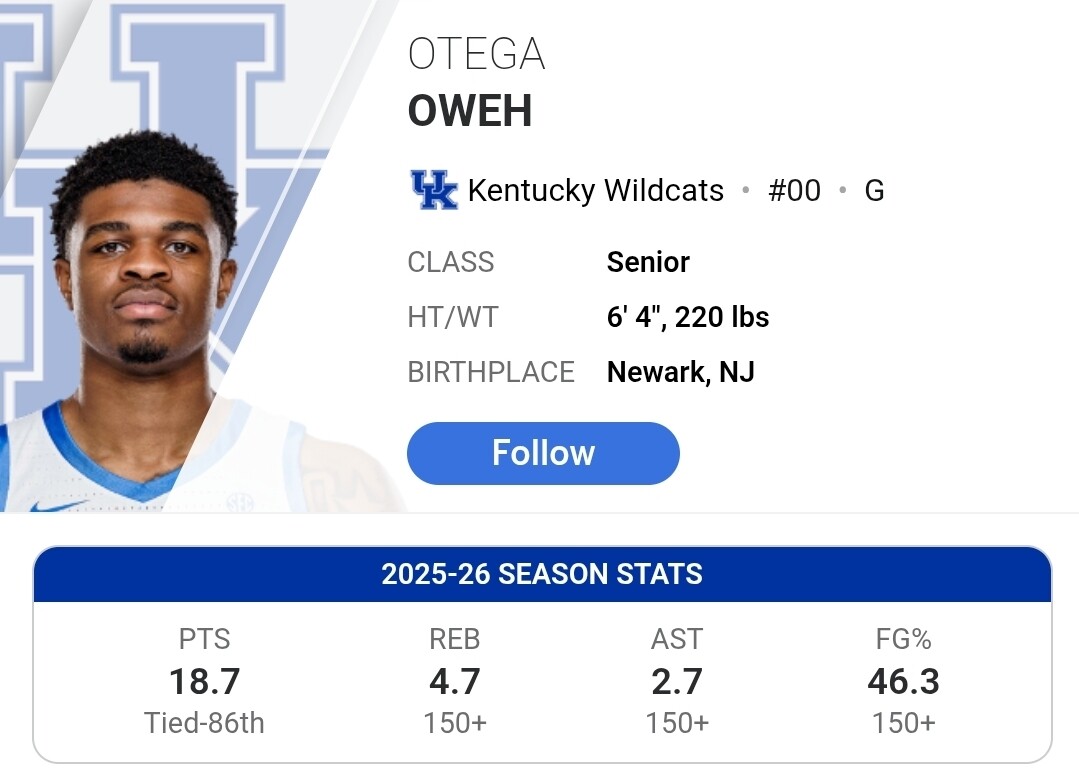Select the 2025-26 Season Stats header
The width and height of the screenshot is (1079, 774).
541,574
